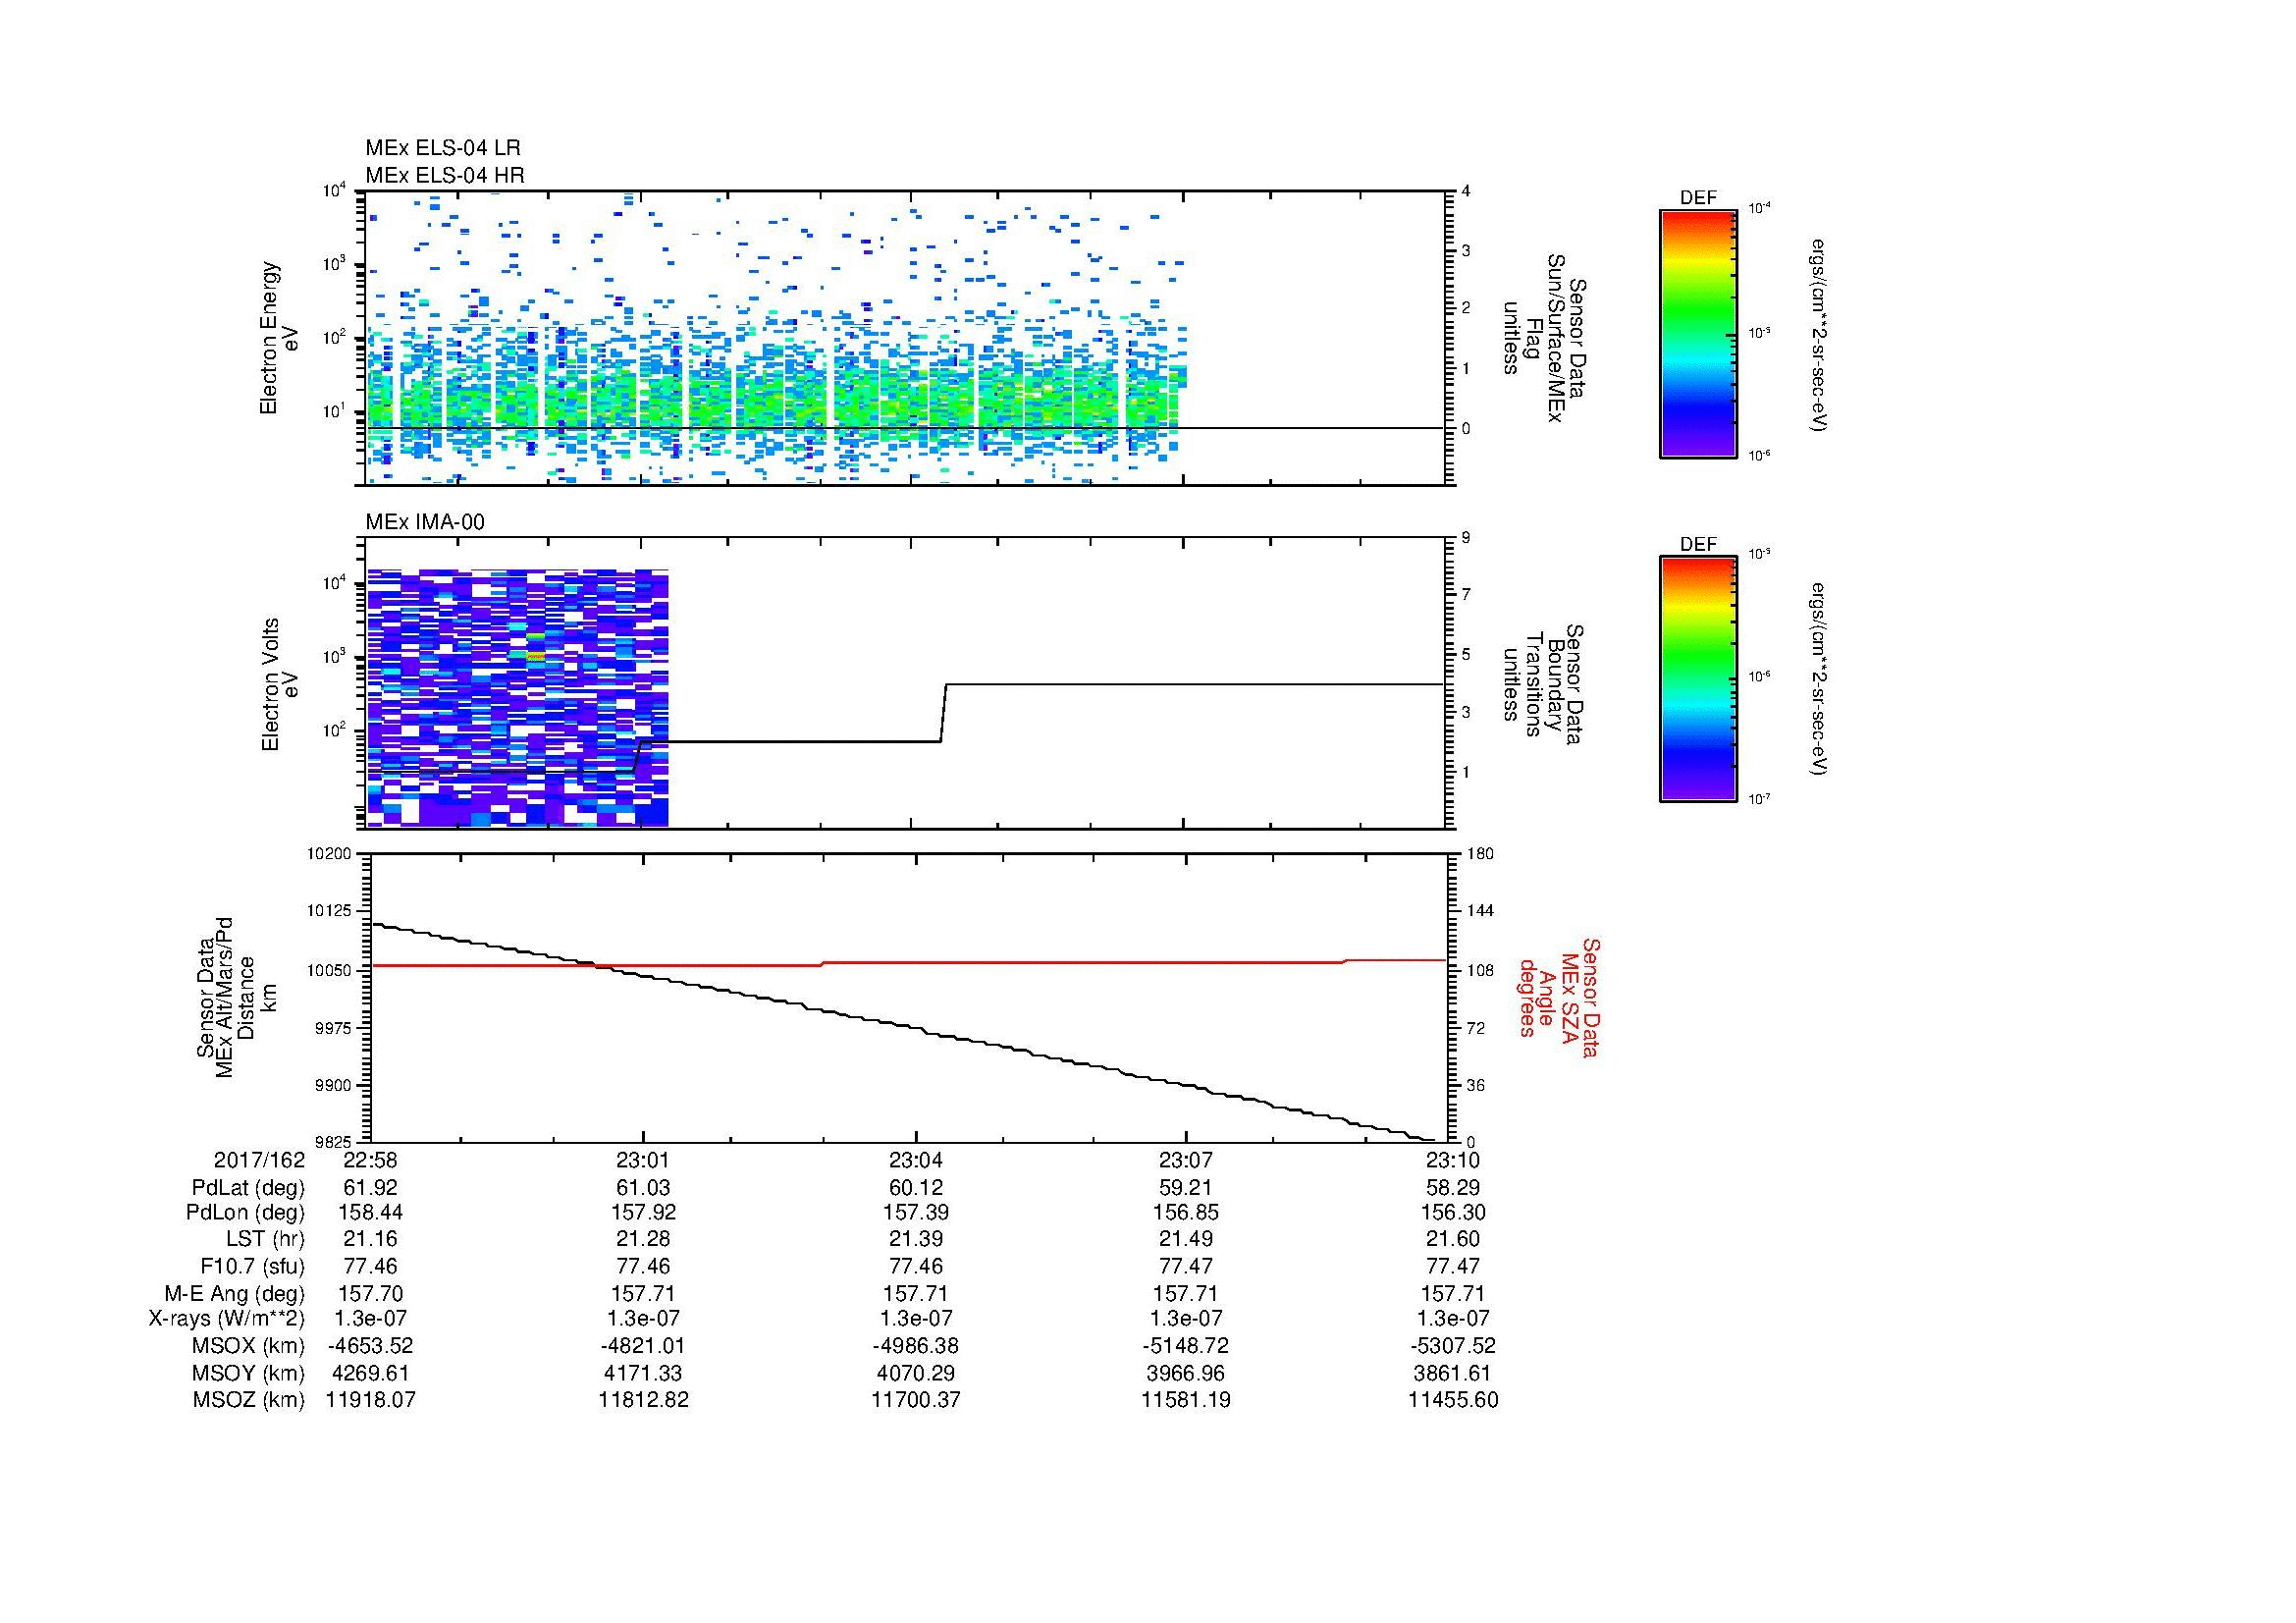Click the '23:10' time tick label
The width and height of the screenshot is (2296, 1623).
pos(1453,1160)
